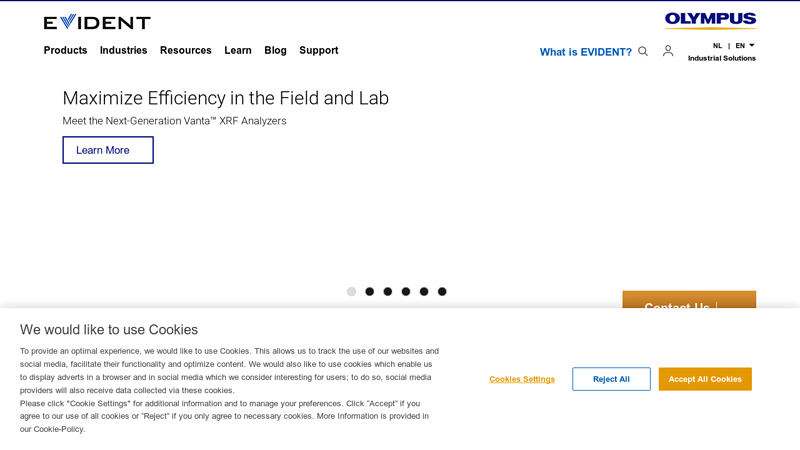Click the EVIDENT logo
The height and width of the screenshot is (450, 800).
[x=97, y=22]
